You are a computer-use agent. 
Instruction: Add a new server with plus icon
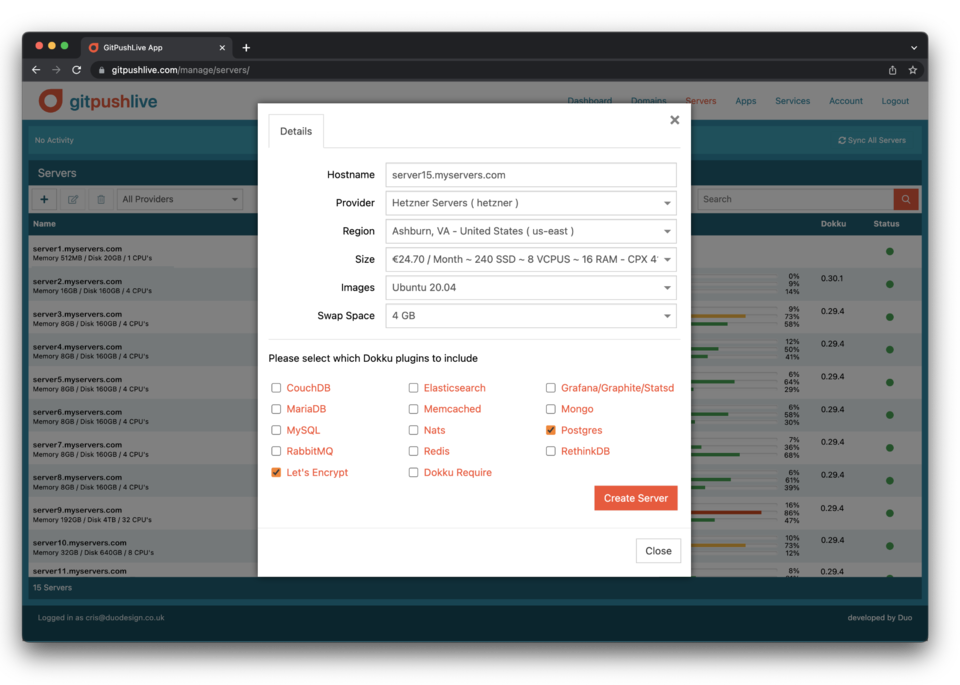click(44, 200)
